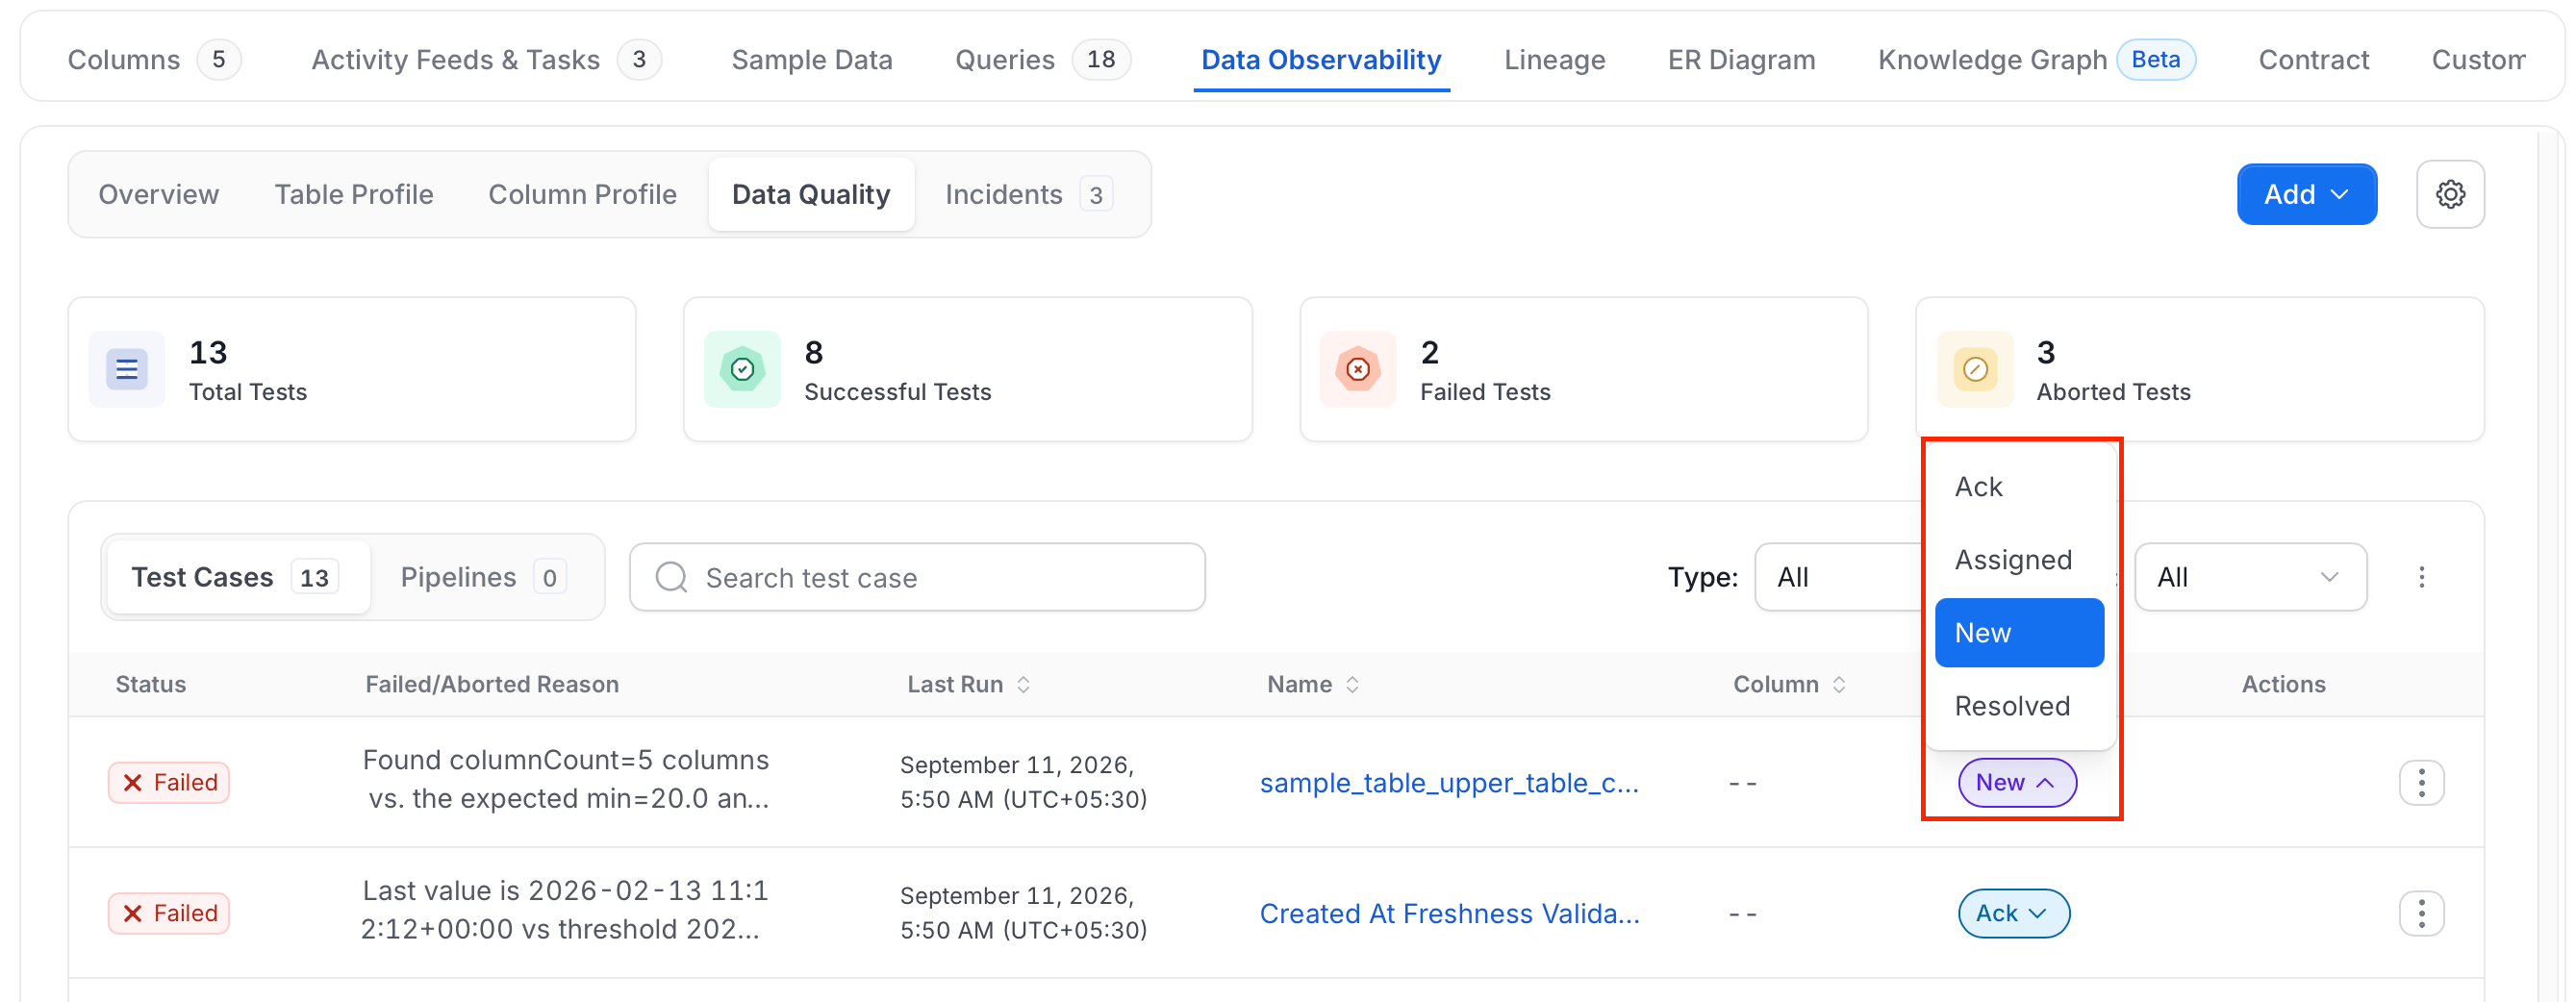Collapse the New status dropdown pill
The width and height of the screenshot is (2576, 1002).
click(x=2016, y=782)
